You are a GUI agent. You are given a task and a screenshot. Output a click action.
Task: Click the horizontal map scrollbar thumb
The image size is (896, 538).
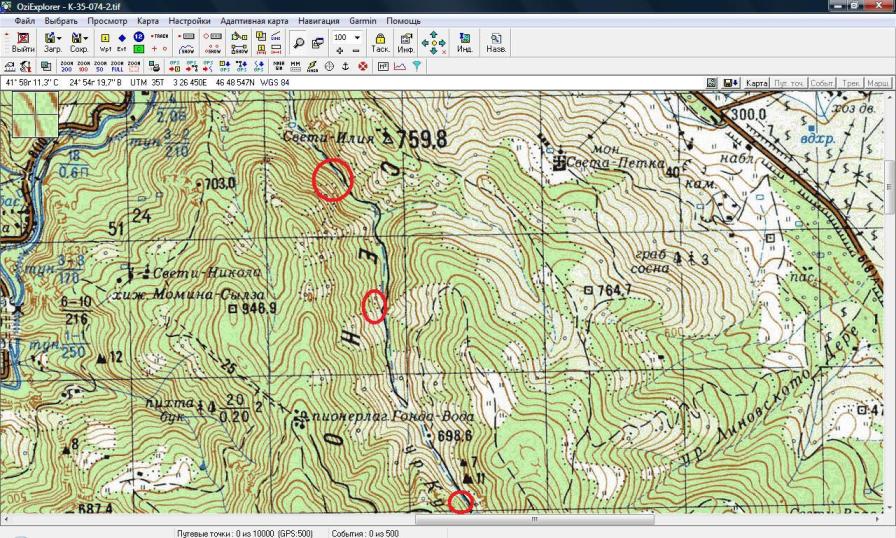[x=535, y=520]
